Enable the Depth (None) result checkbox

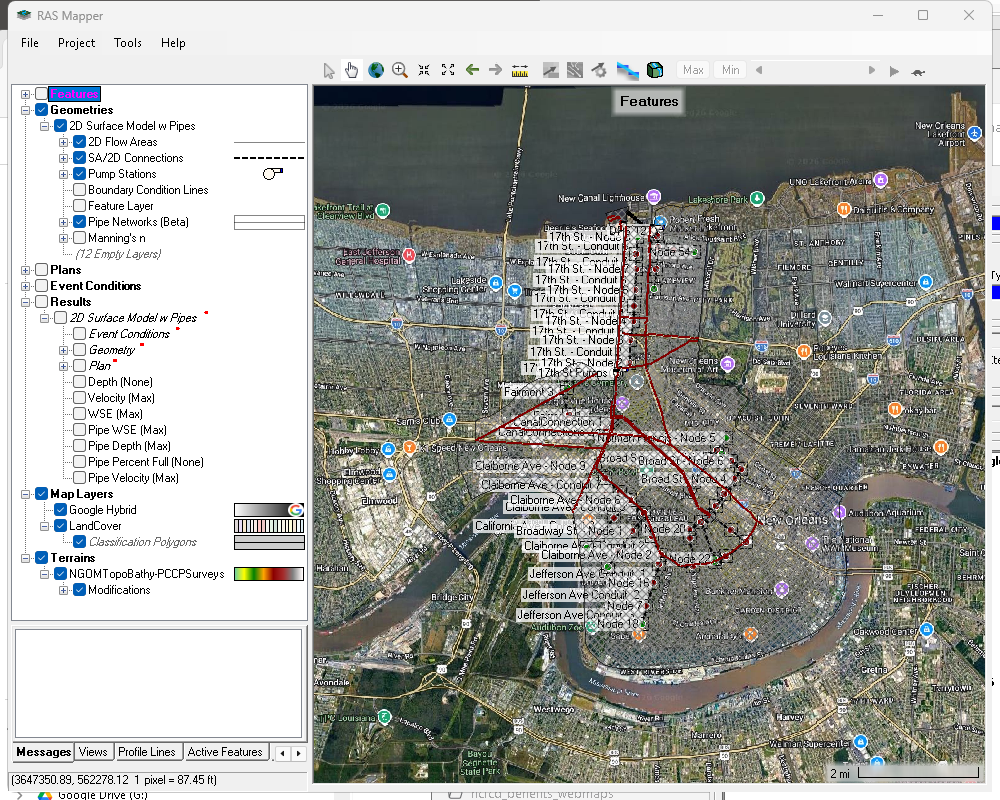pyautogui.click(x=80, y=381)
